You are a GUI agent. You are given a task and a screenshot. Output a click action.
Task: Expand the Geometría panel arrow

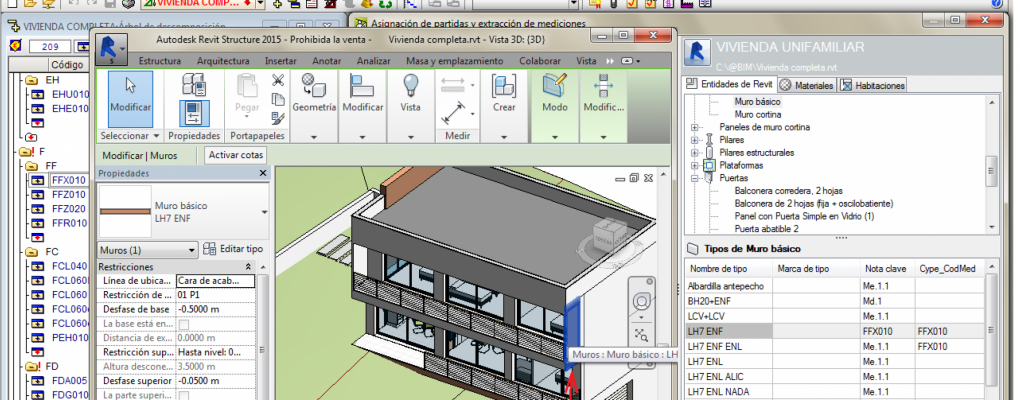point(314,137)
